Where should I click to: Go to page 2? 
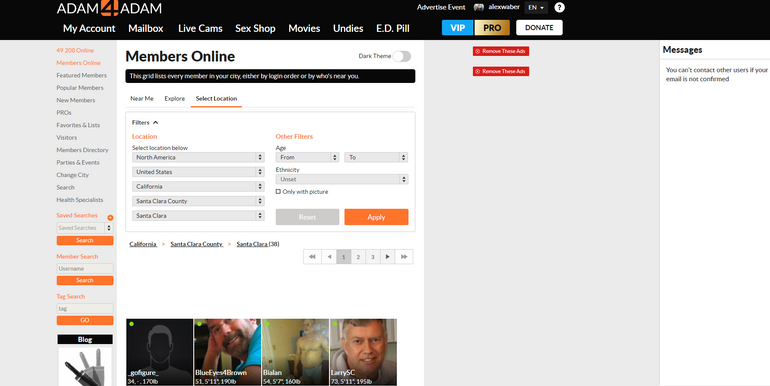tap(358, 256)
